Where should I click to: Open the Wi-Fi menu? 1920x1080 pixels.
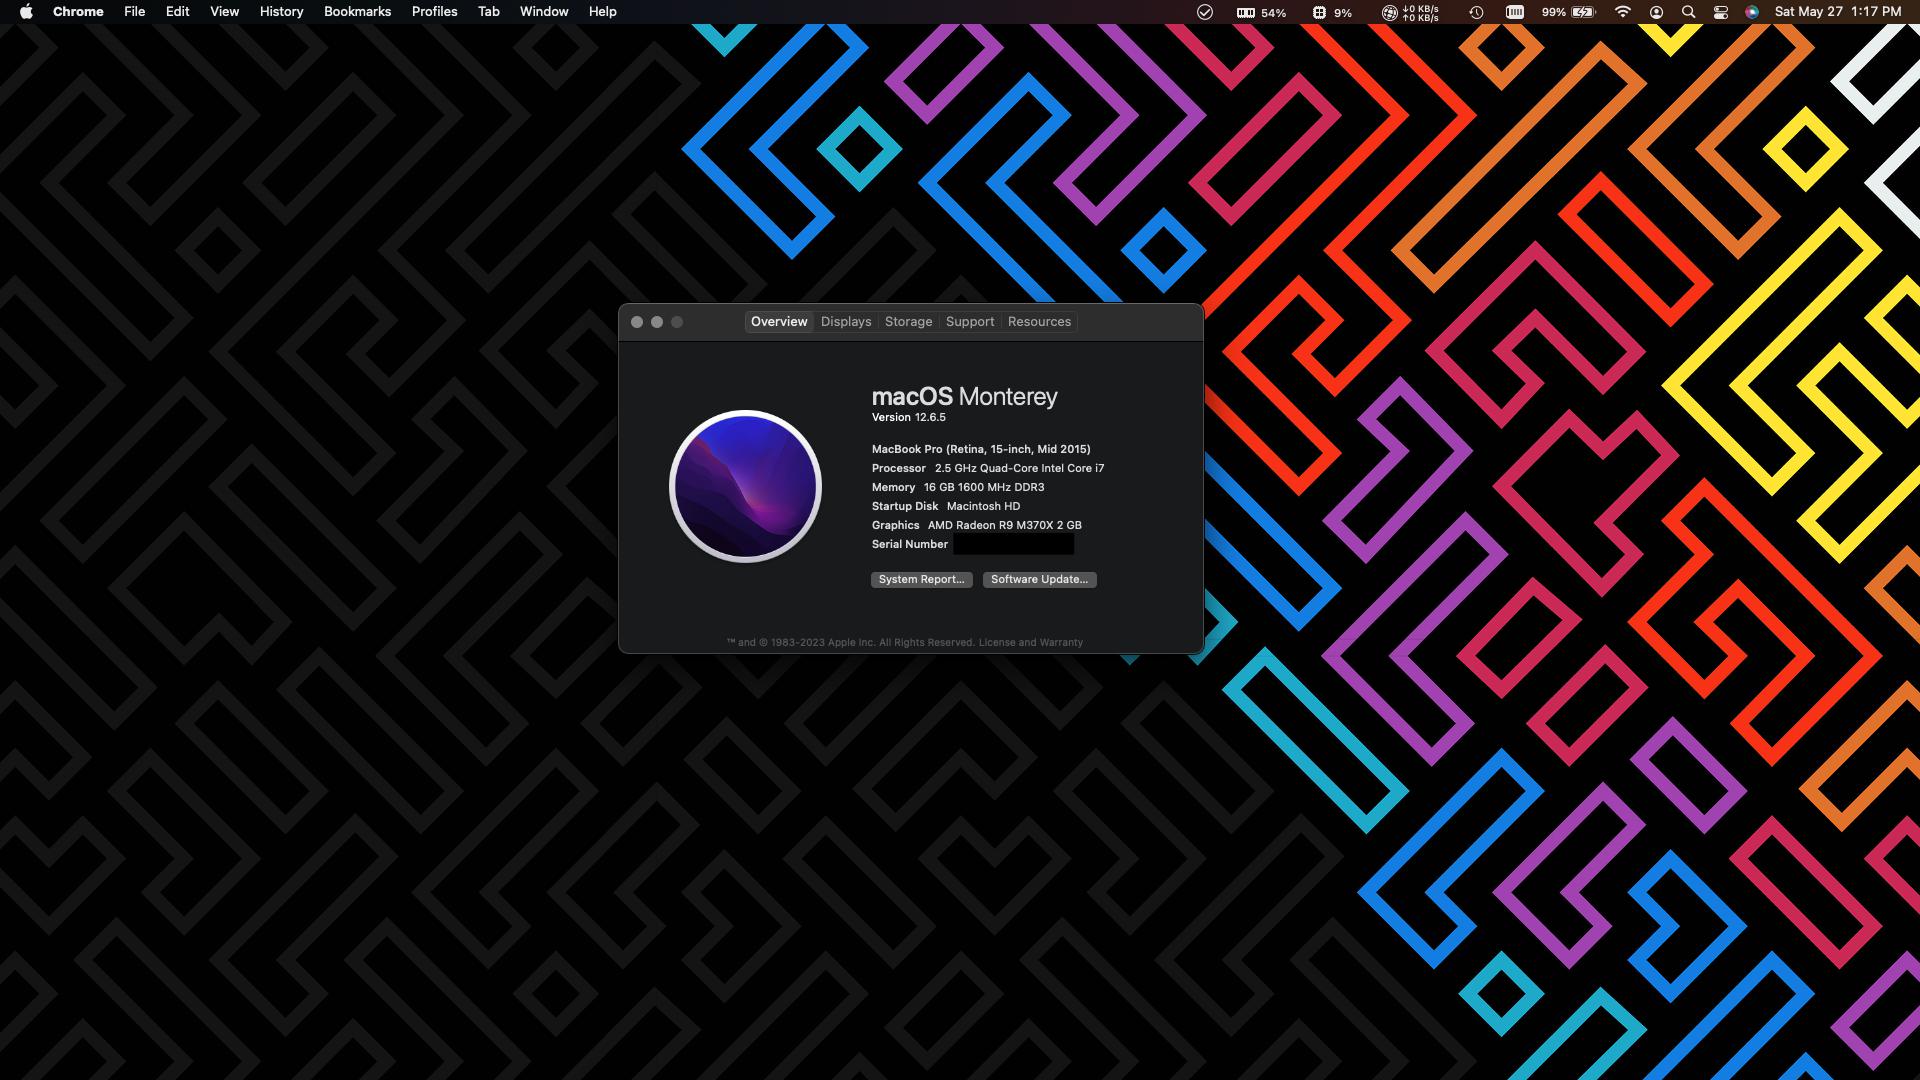click(1623, 12)
